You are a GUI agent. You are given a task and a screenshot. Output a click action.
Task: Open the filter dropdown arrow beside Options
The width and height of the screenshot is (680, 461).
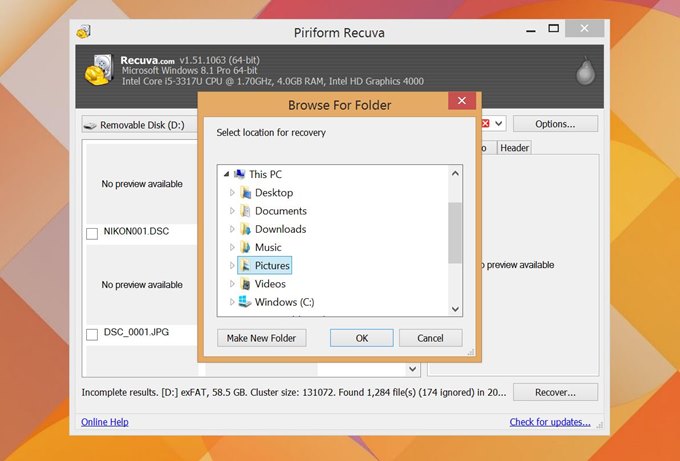pos(499,124)
